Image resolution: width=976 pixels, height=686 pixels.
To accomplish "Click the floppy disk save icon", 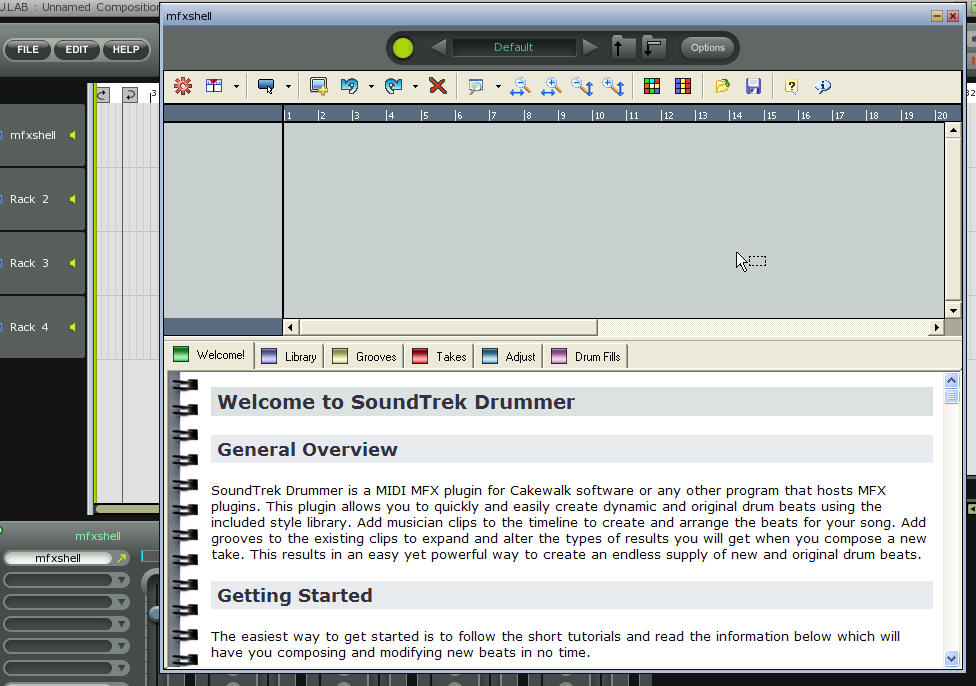I will point(753,86).
